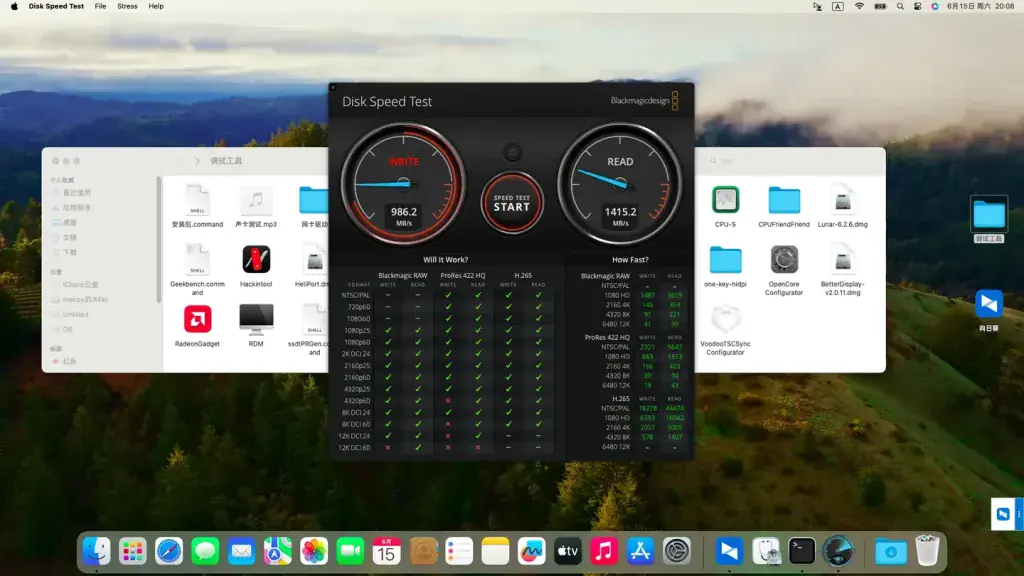Select 安装后.command shell file
Viewport: 1024px width, 576px height.
click(197, 206)
